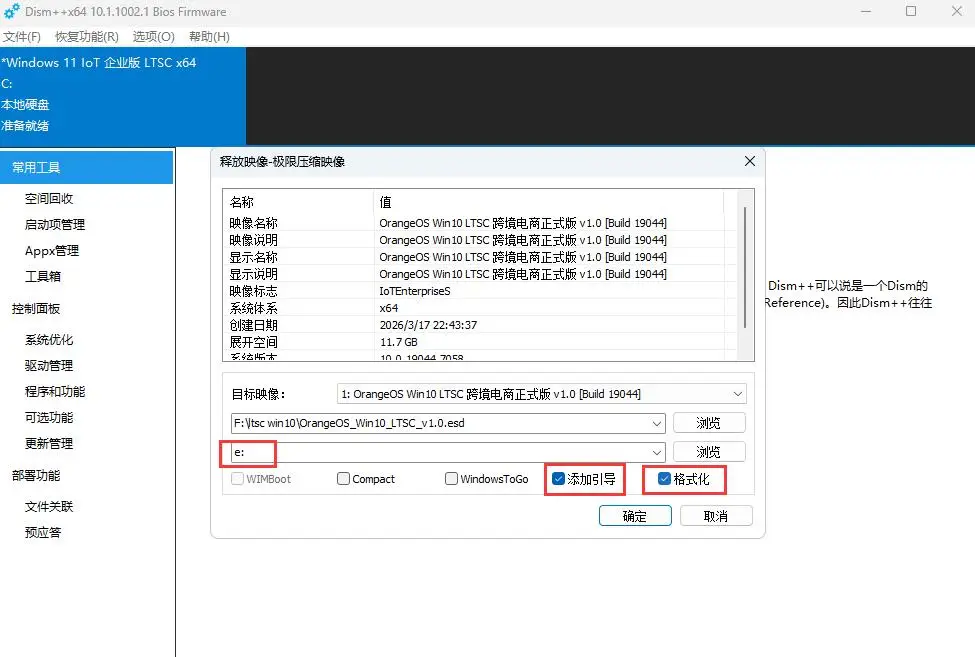Check the WindowsToGo option

451,479
